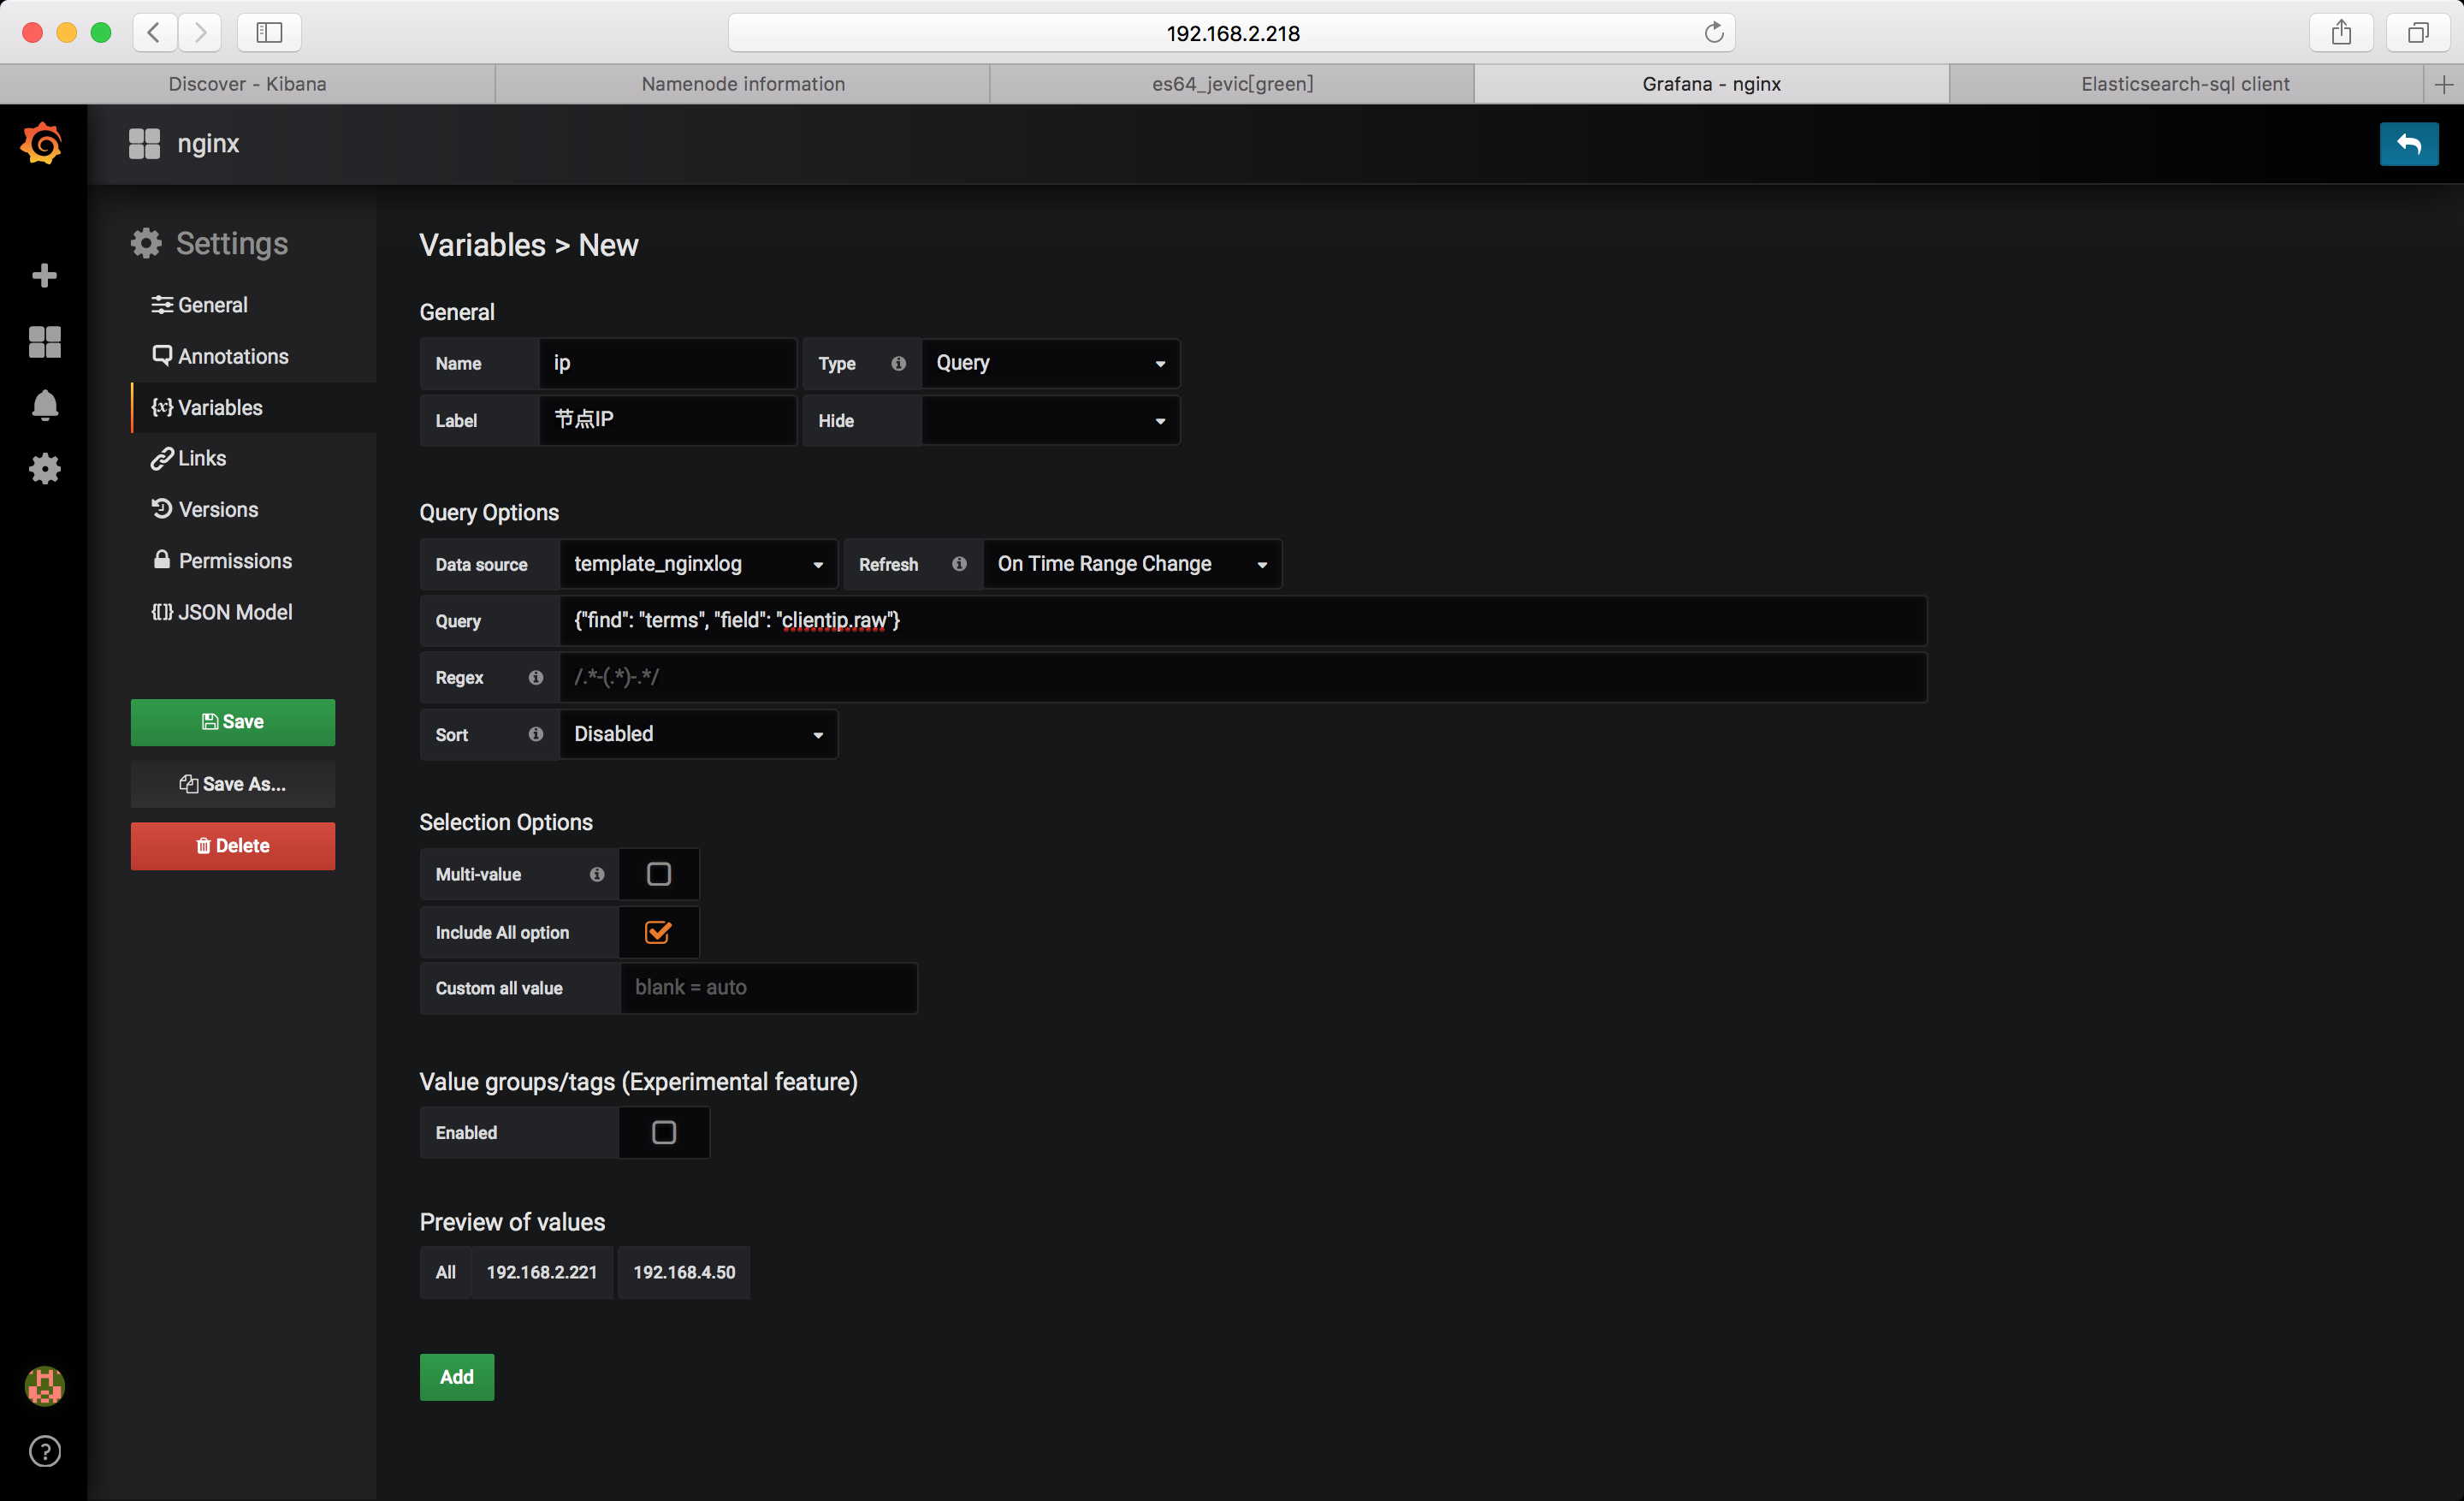Image resolution: width=2464 pixels, height=1501 pixels.
Task: Open the Dashboards grid icon in sidebar
Action: tap(44, 342)
